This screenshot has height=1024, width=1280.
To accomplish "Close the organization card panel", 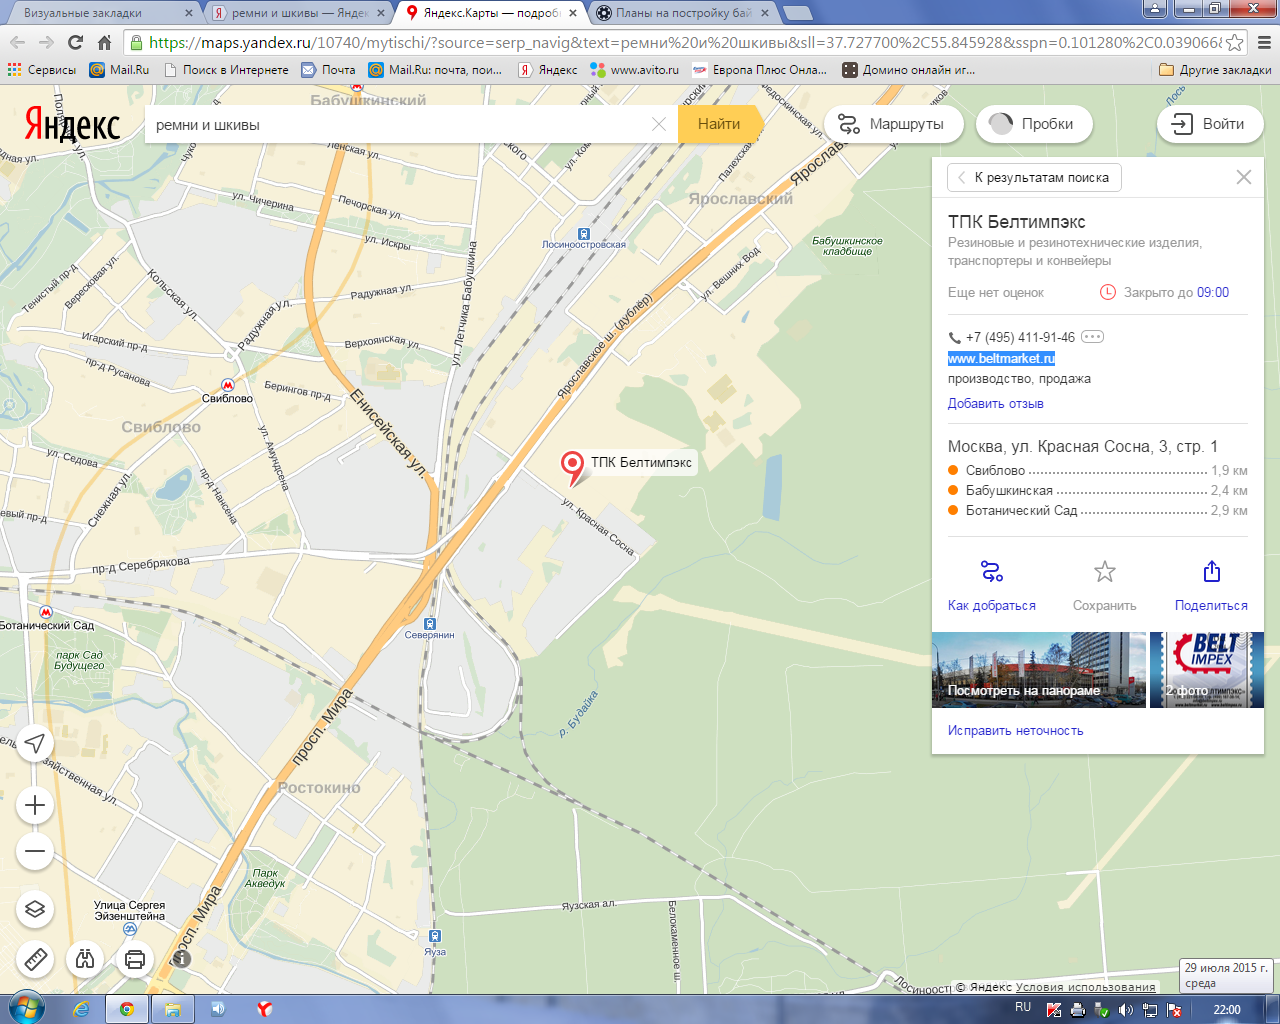I will pos(1243,177).
